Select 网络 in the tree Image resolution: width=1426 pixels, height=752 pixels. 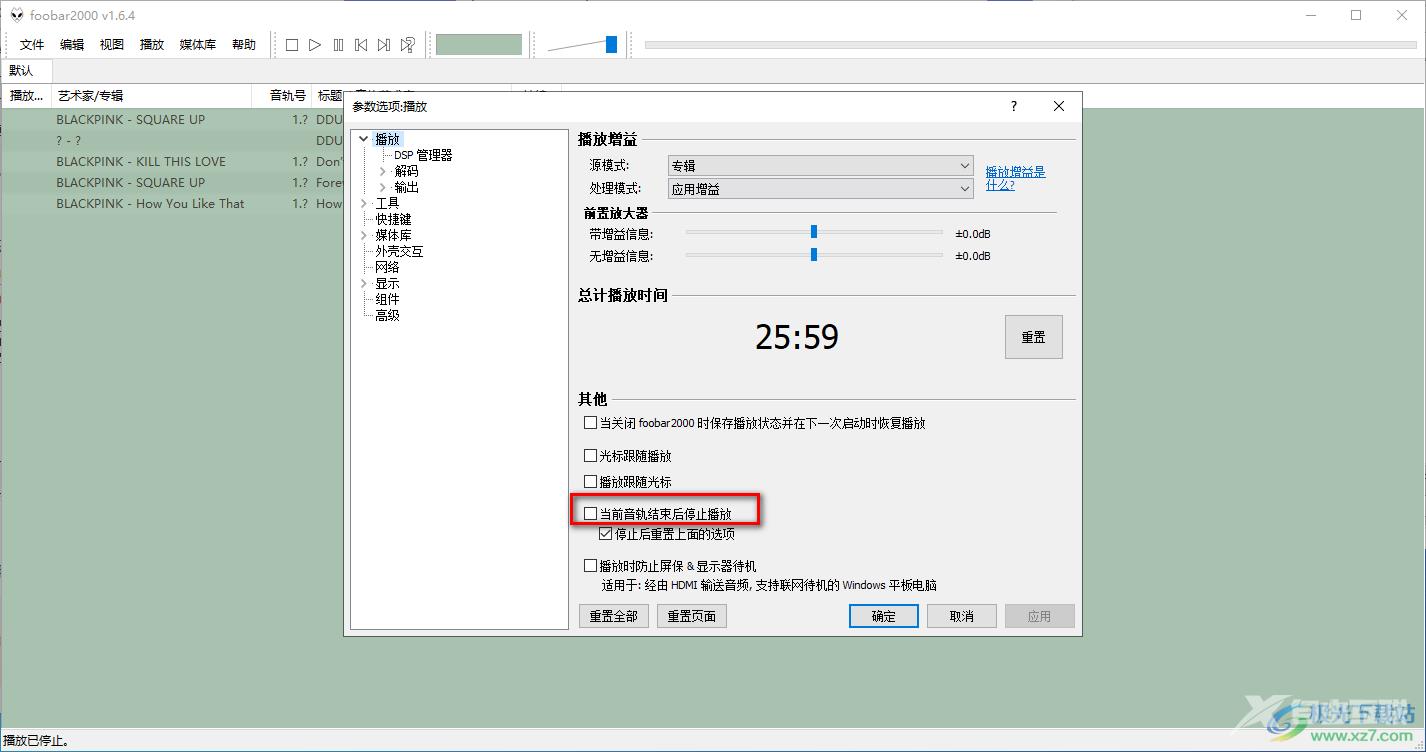click(387, 267)
